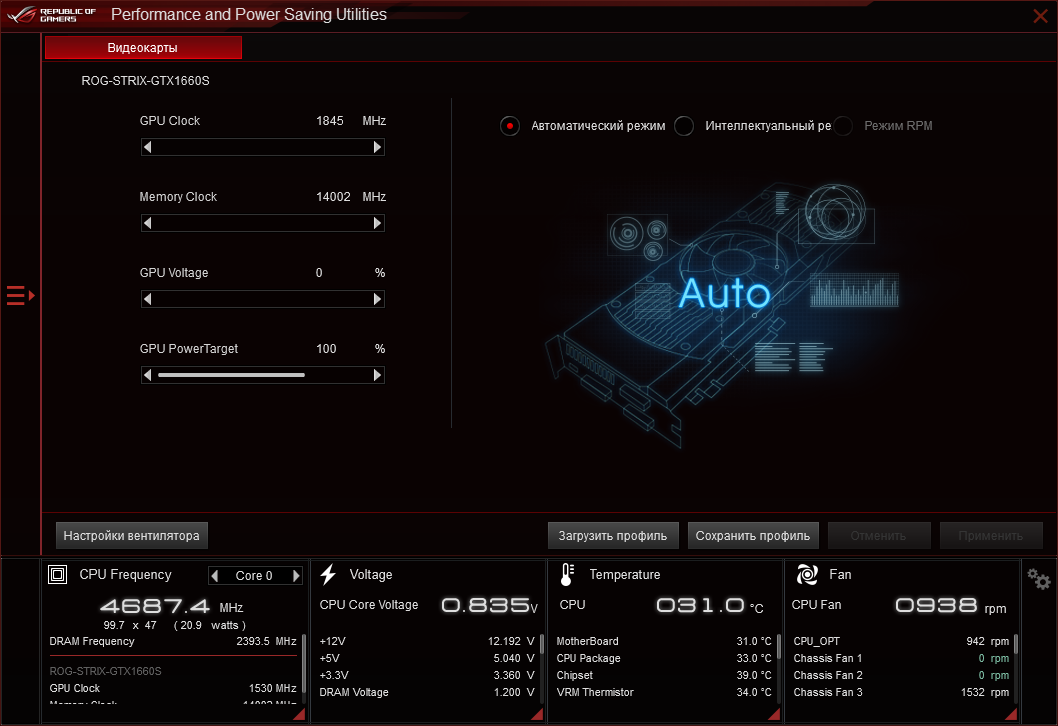The image size is (1058, 726).
Task: Decrease GPU Clock with left arrow
Action: [148, 147]
